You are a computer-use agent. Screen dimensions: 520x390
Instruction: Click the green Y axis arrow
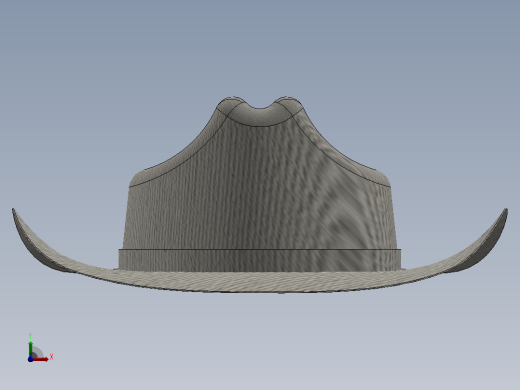31,348
